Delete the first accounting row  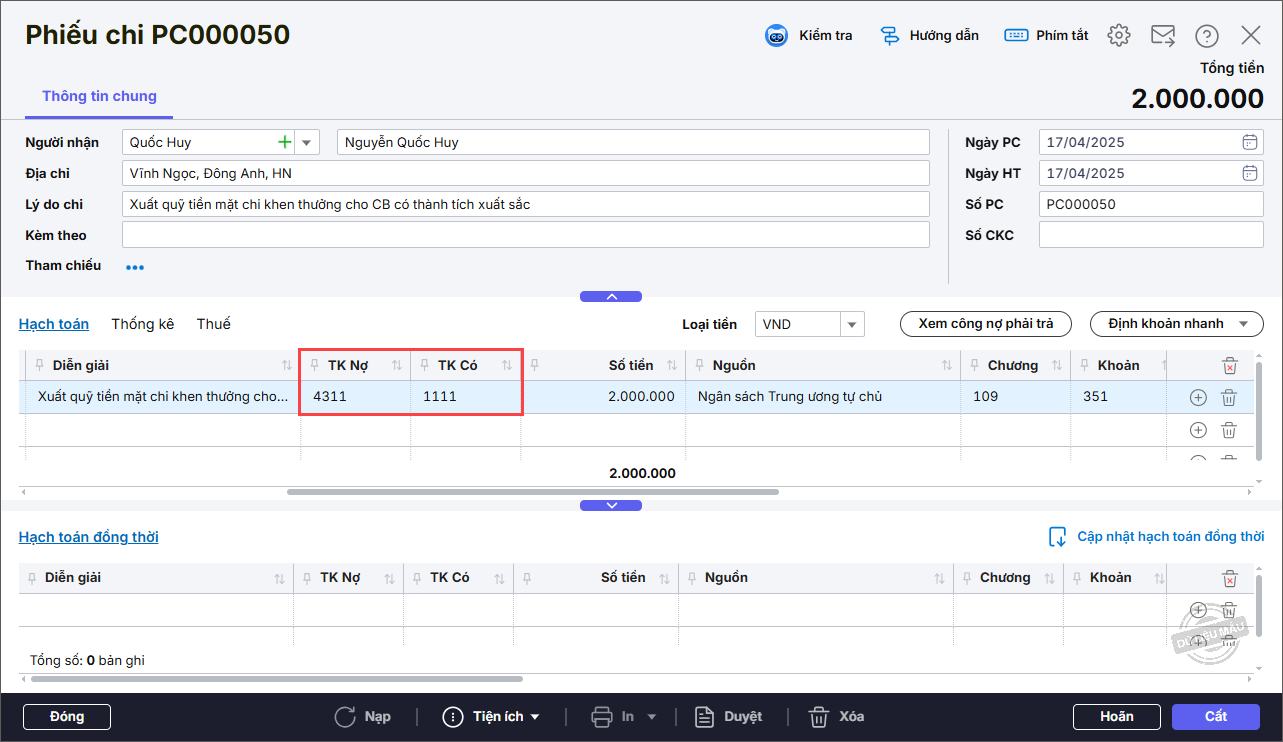(1229, 398)
